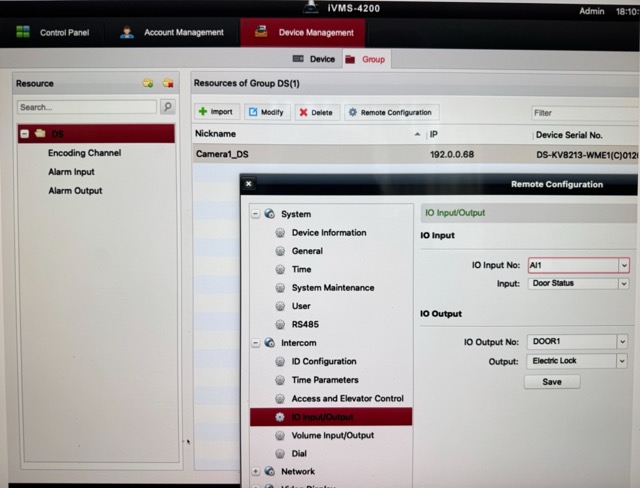Screen dimensions: 640x488
Task: Switch to the Account Management tab
Action: click(173, 32)
